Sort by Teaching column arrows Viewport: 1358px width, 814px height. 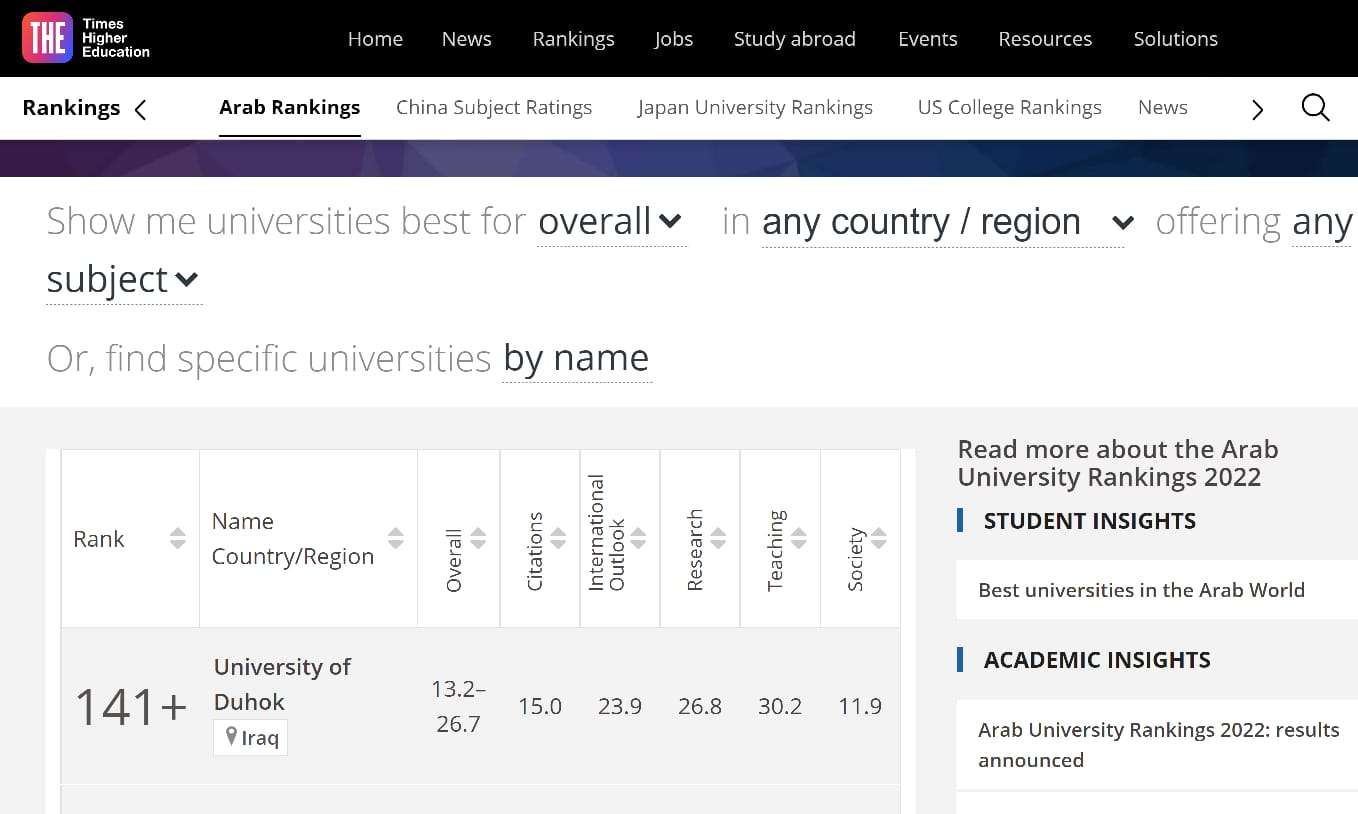tap(798, 538)
